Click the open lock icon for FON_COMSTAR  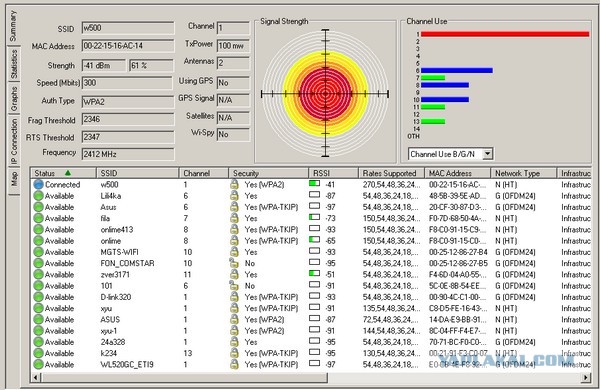234,263
